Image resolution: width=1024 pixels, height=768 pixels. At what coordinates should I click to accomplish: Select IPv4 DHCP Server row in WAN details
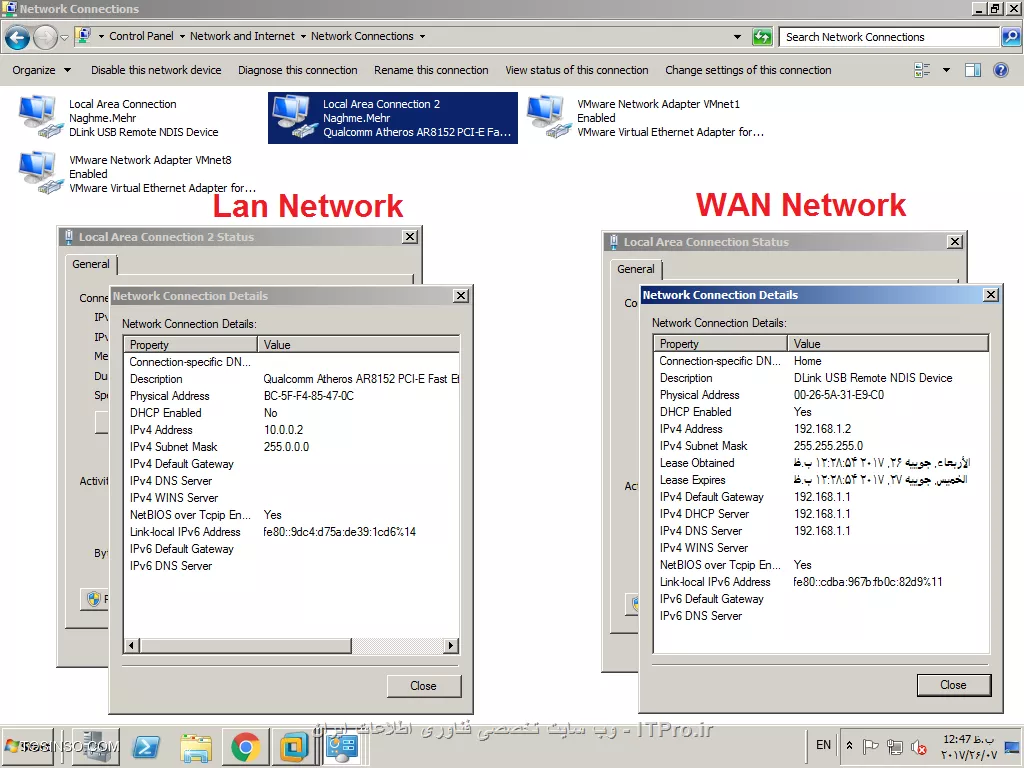pos(821,513)
